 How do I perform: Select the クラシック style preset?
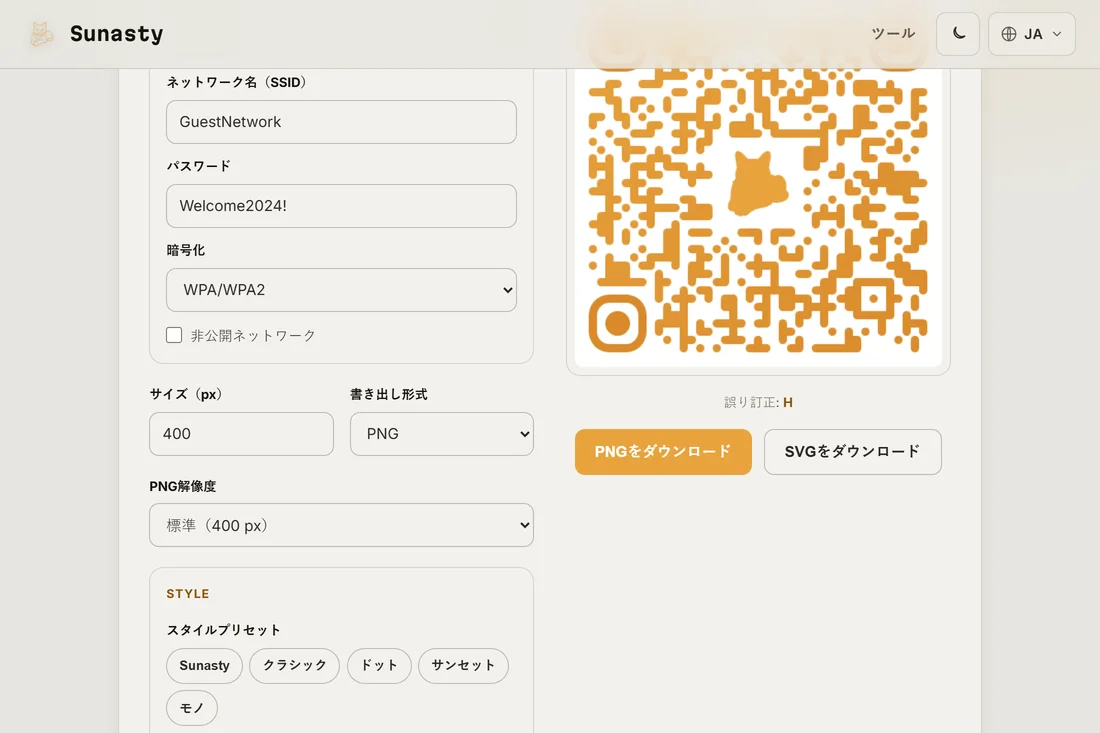295,666
